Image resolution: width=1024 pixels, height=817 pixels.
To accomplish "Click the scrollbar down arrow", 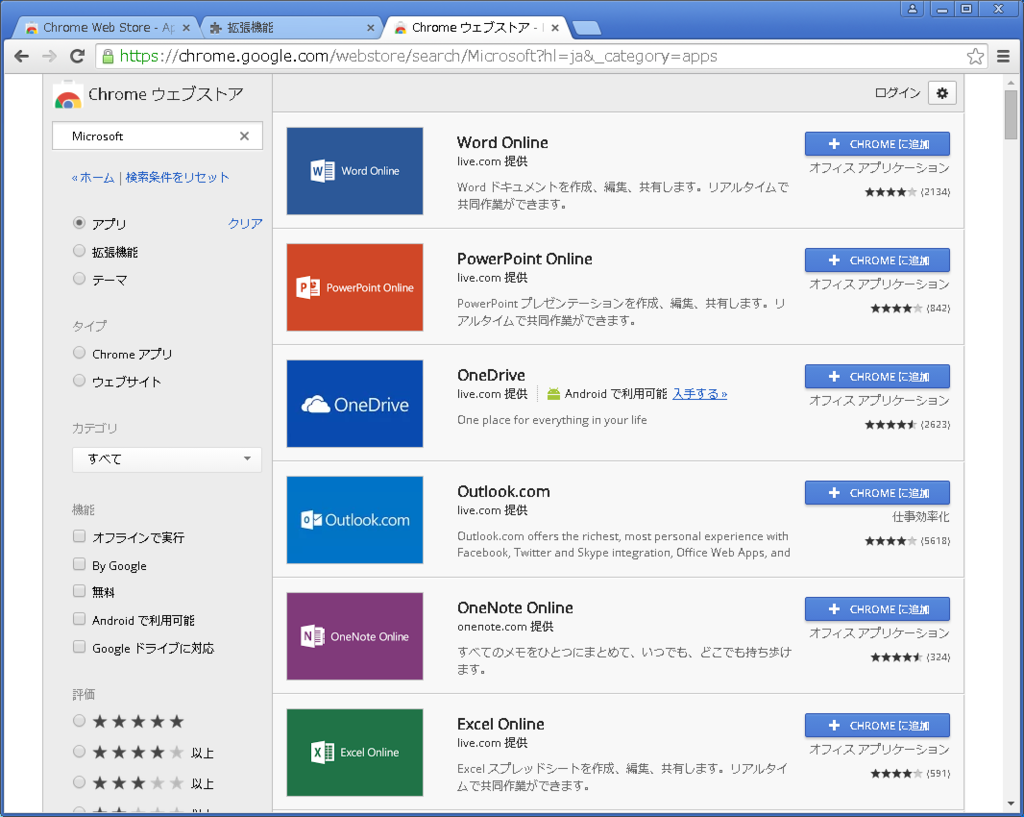I will [x=1011, y=803].
